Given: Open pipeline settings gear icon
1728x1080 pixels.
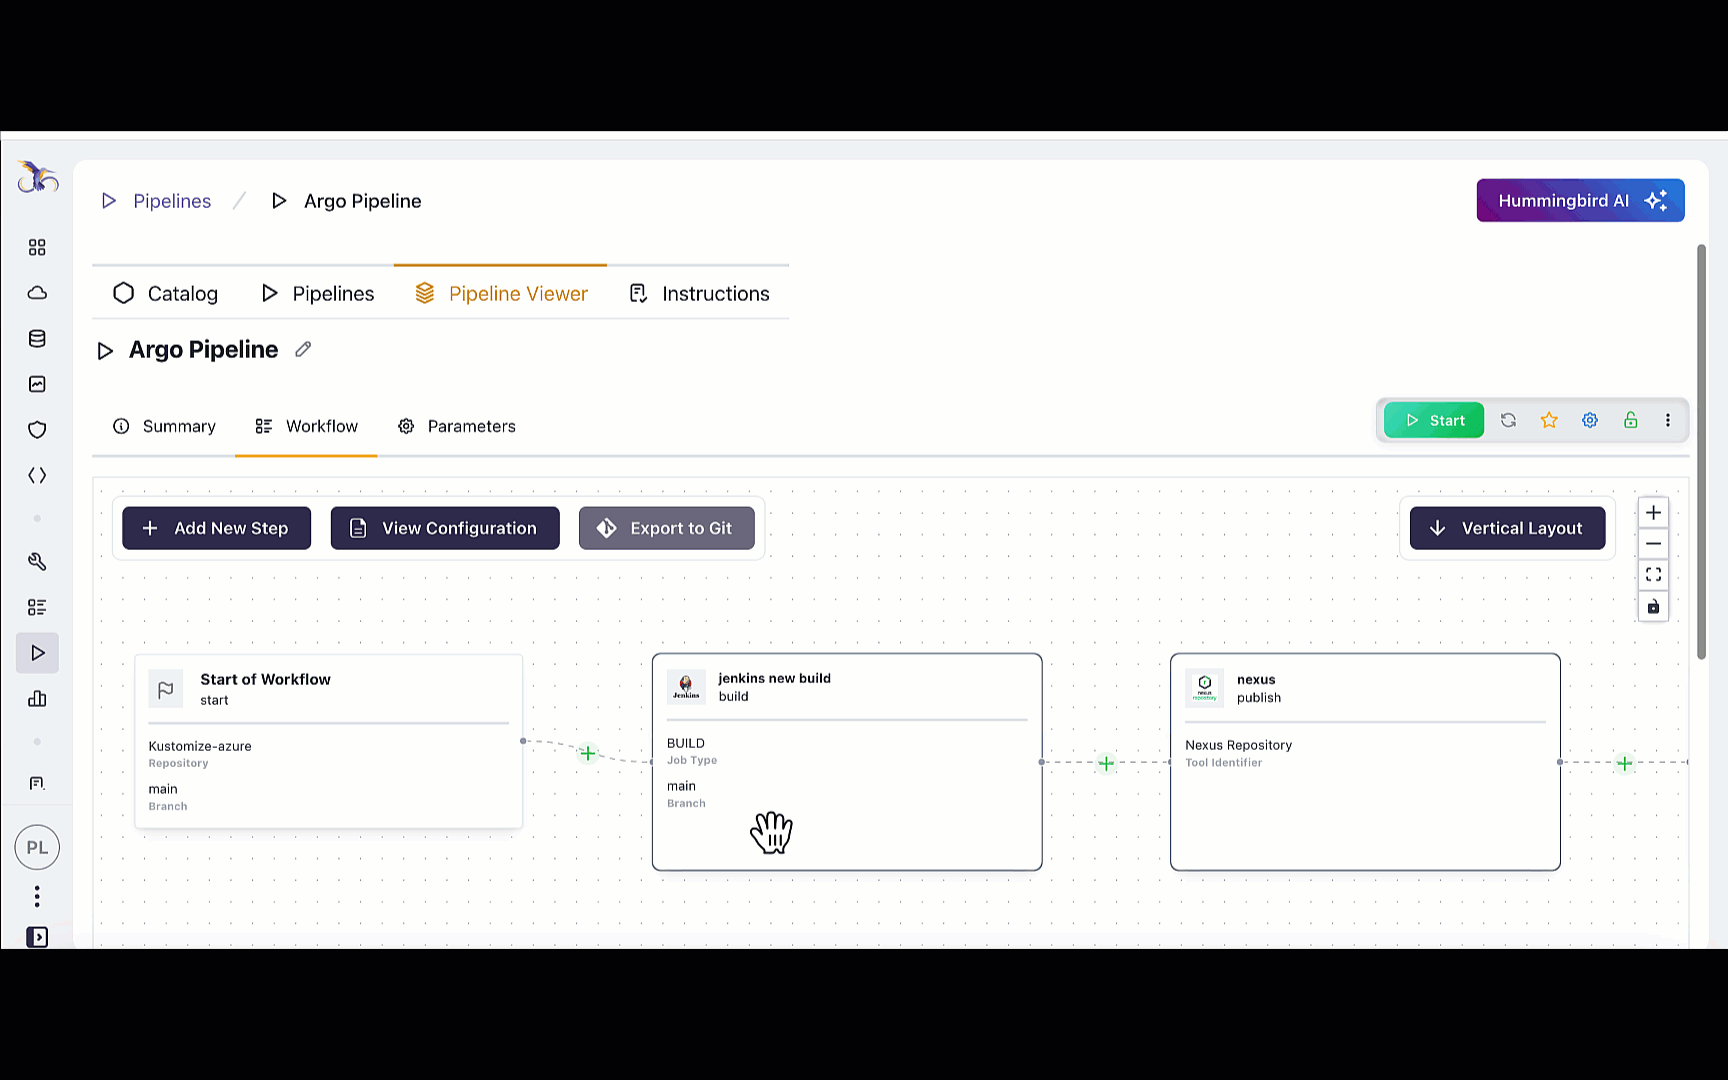Looking at the screenshot, I should pyautogui.click(x=1590, y=421).
